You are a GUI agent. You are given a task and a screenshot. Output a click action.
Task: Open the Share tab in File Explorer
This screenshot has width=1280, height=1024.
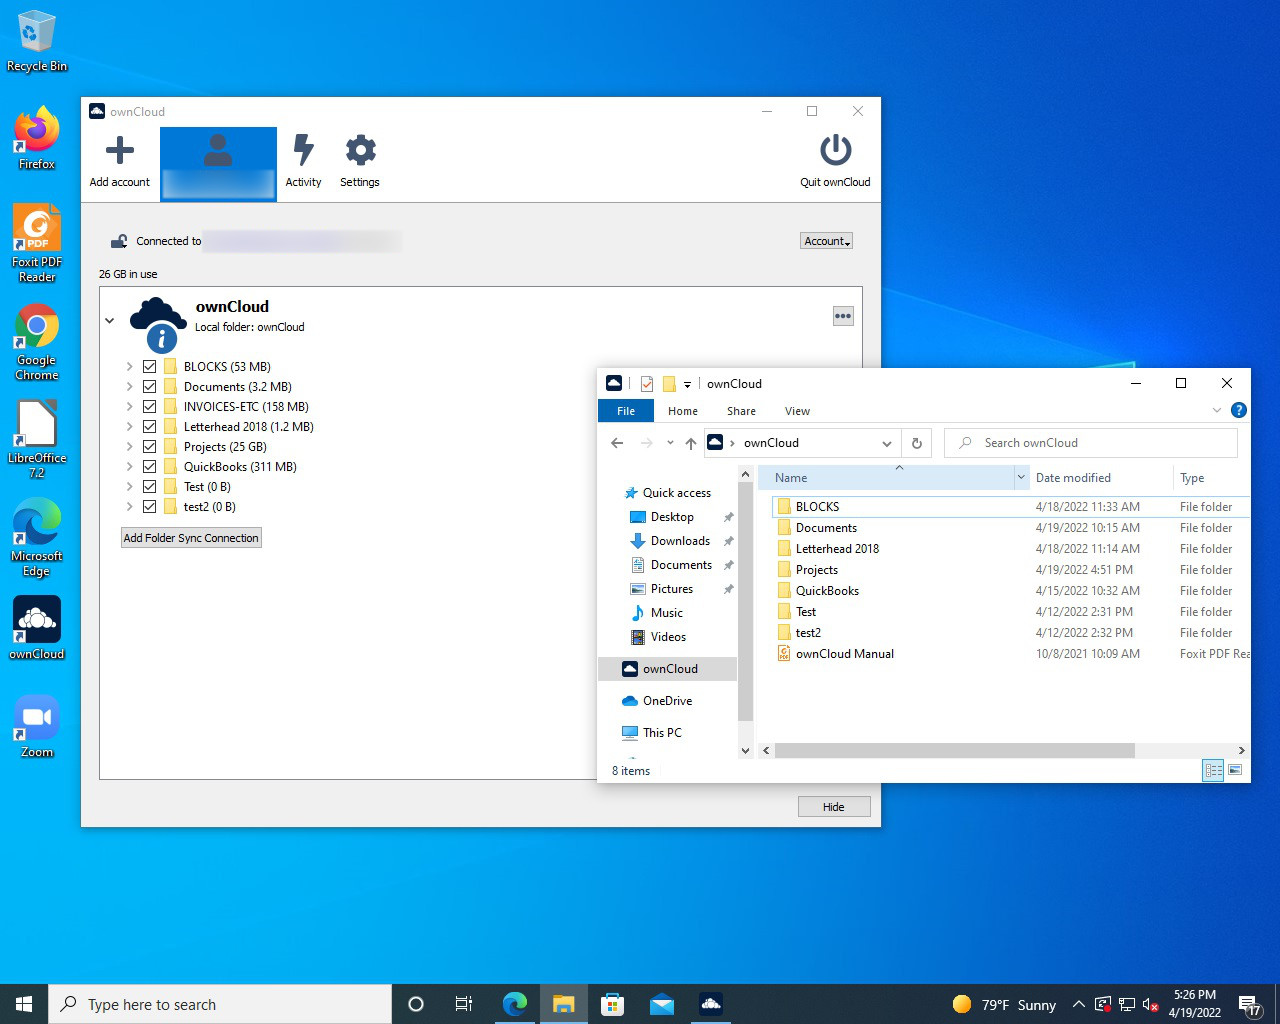pyautogui.click(x=741, y=410)
